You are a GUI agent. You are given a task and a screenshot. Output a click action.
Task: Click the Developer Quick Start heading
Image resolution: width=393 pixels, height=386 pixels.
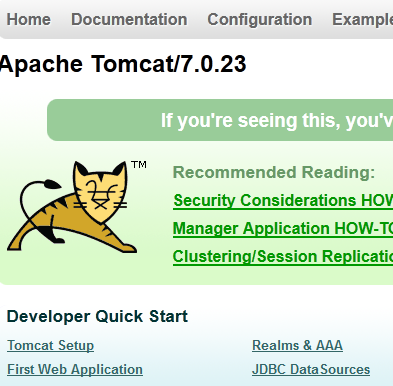[x=97, y=316]
